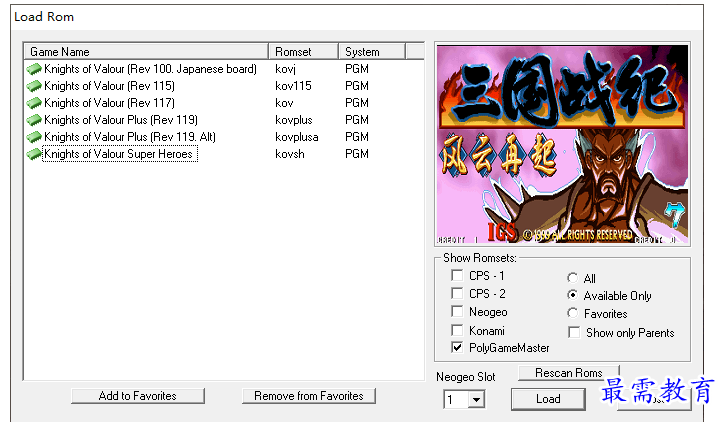Viewport: 723px width, 422px height.
Task: Click the ROM icon for Knights of Valour (Rev 117)
Action: tap(34, 103)
